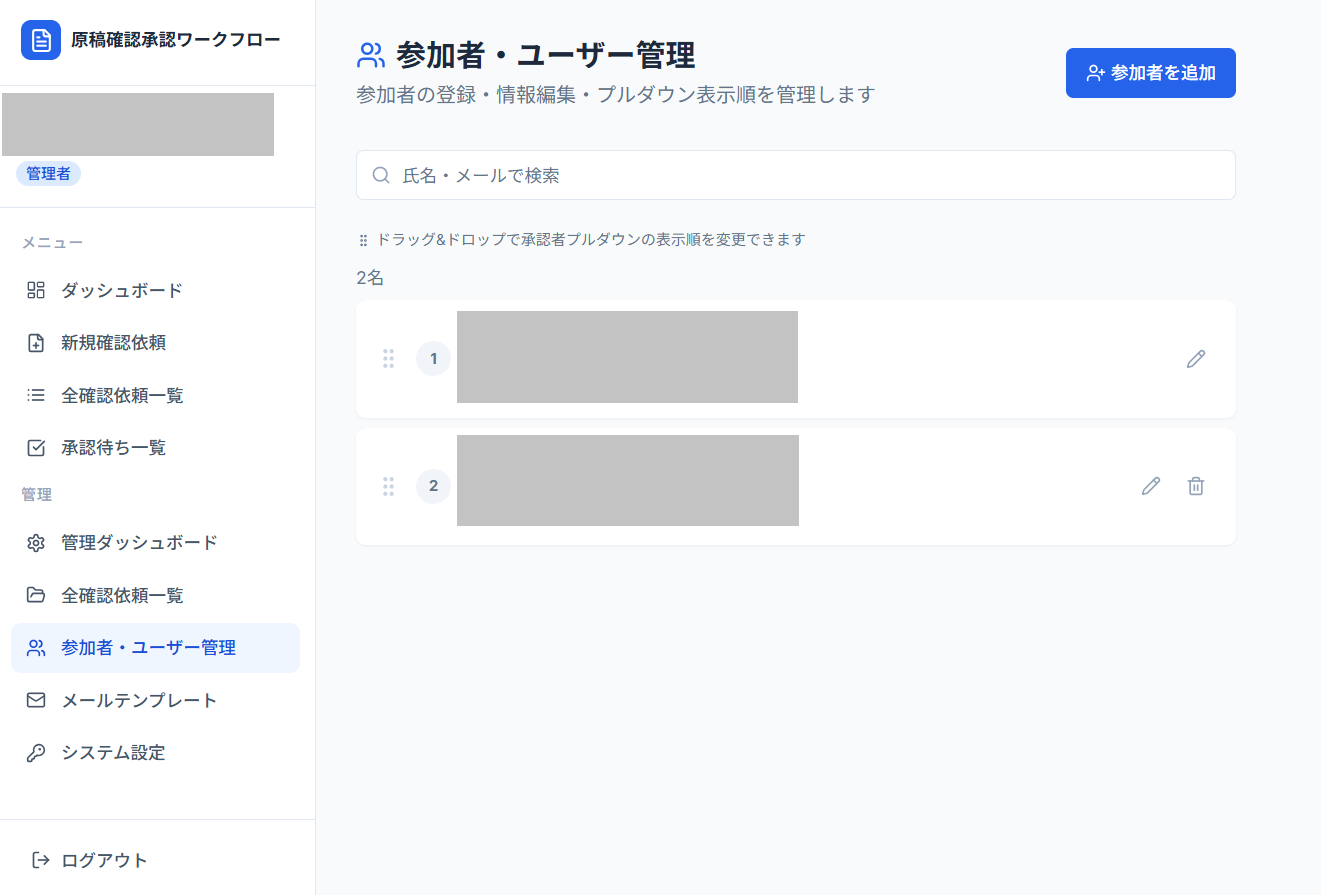Screen dimensions: 1321x895
Task: Click the document logo icon beside app title
Action: 41,40
